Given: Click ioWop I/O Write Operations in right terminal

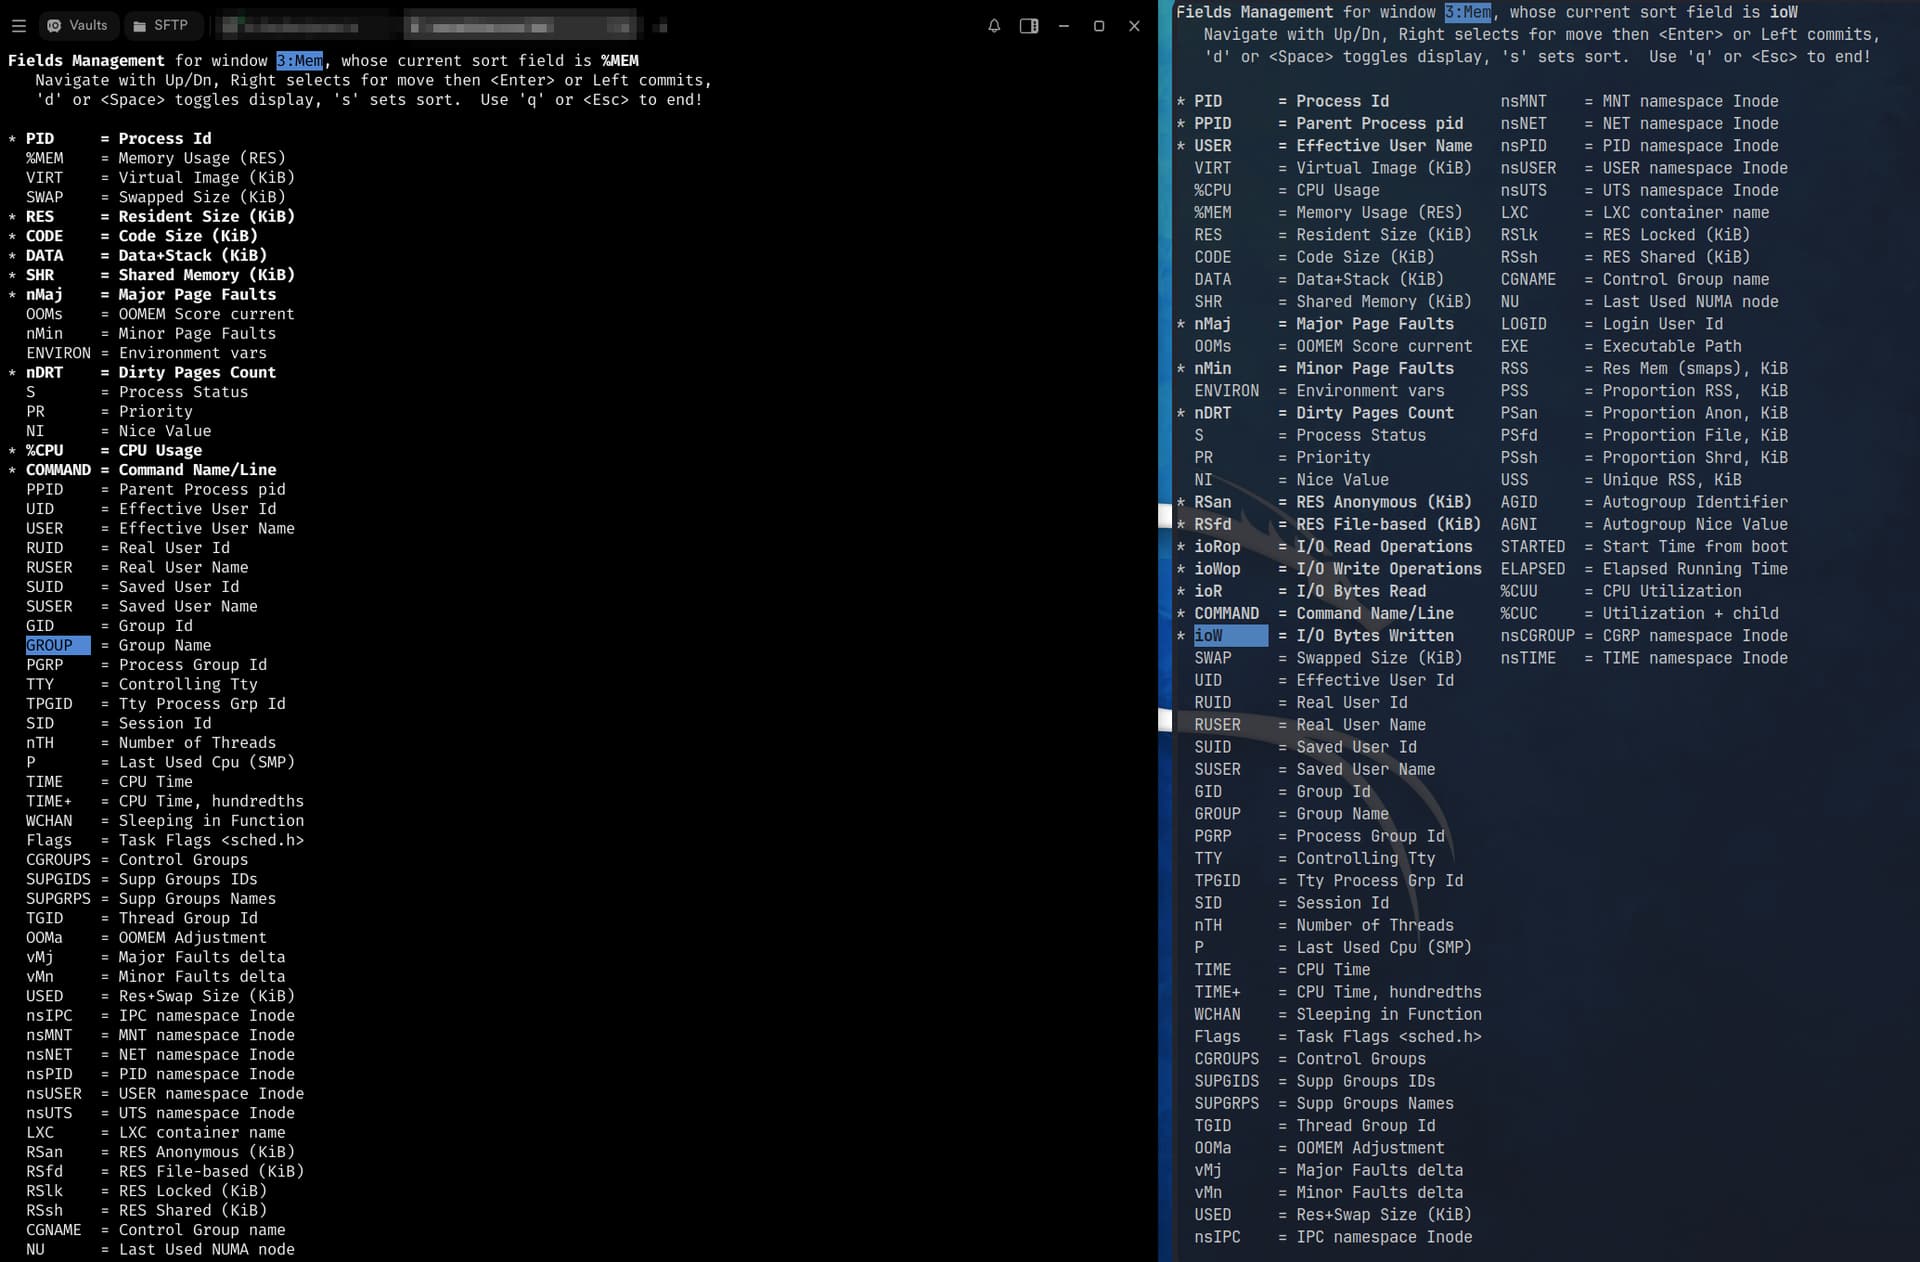Looking at the screenshot, I should coord(1338,569).
